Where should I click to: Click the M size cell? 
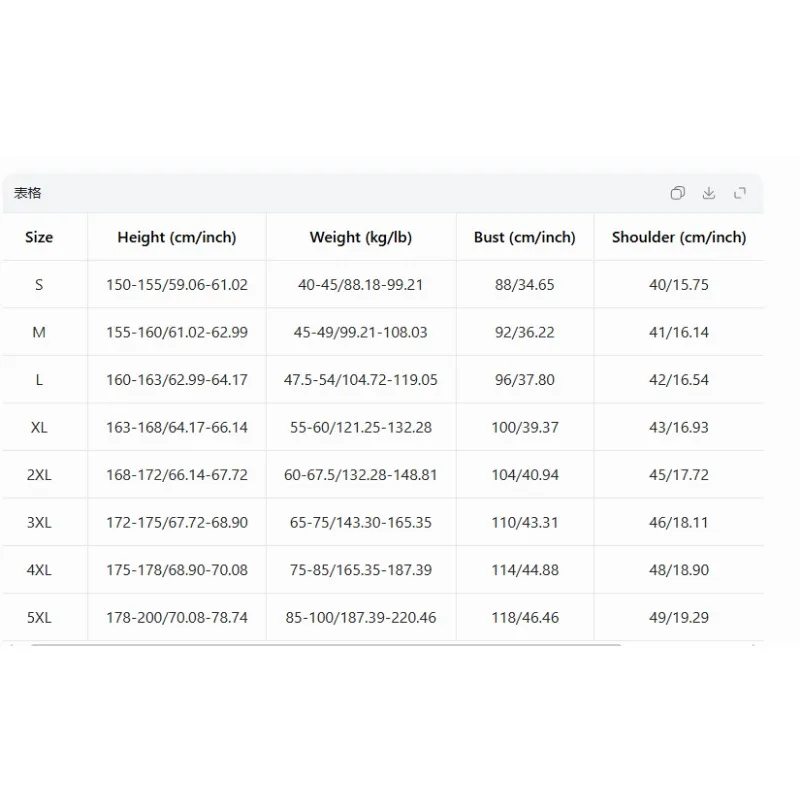coord(39,332)
